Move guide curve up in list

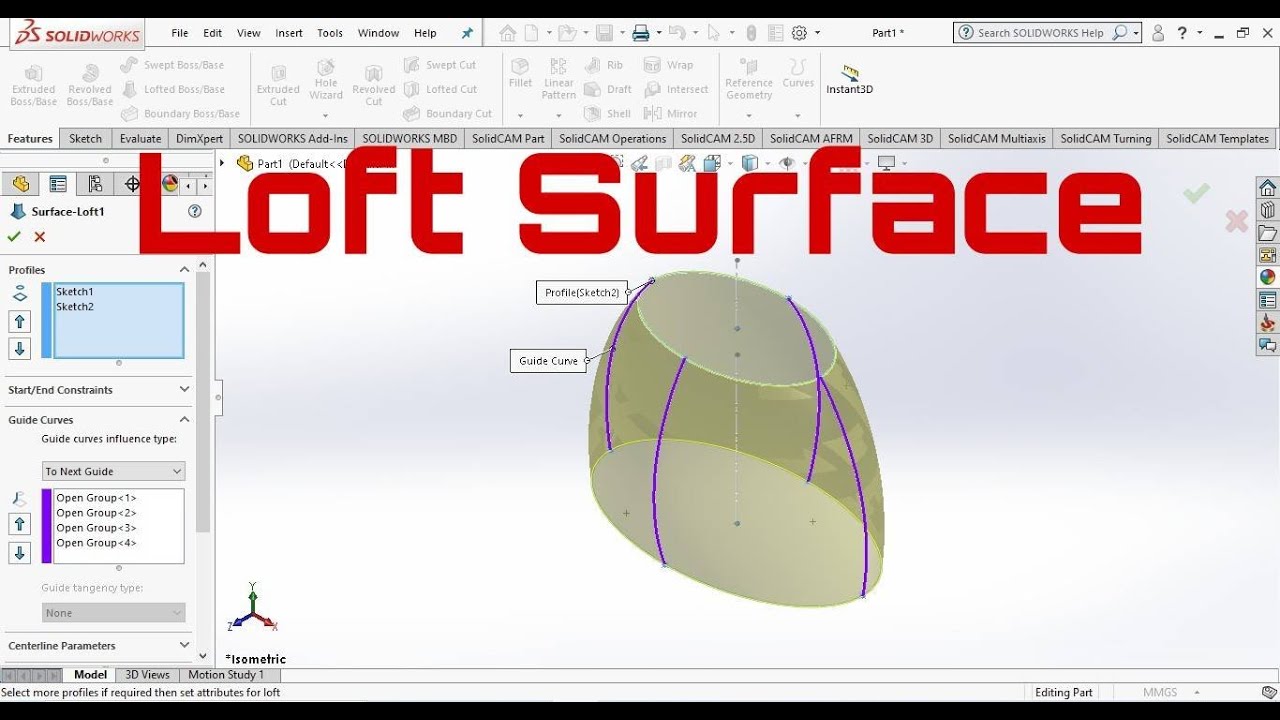19,525
